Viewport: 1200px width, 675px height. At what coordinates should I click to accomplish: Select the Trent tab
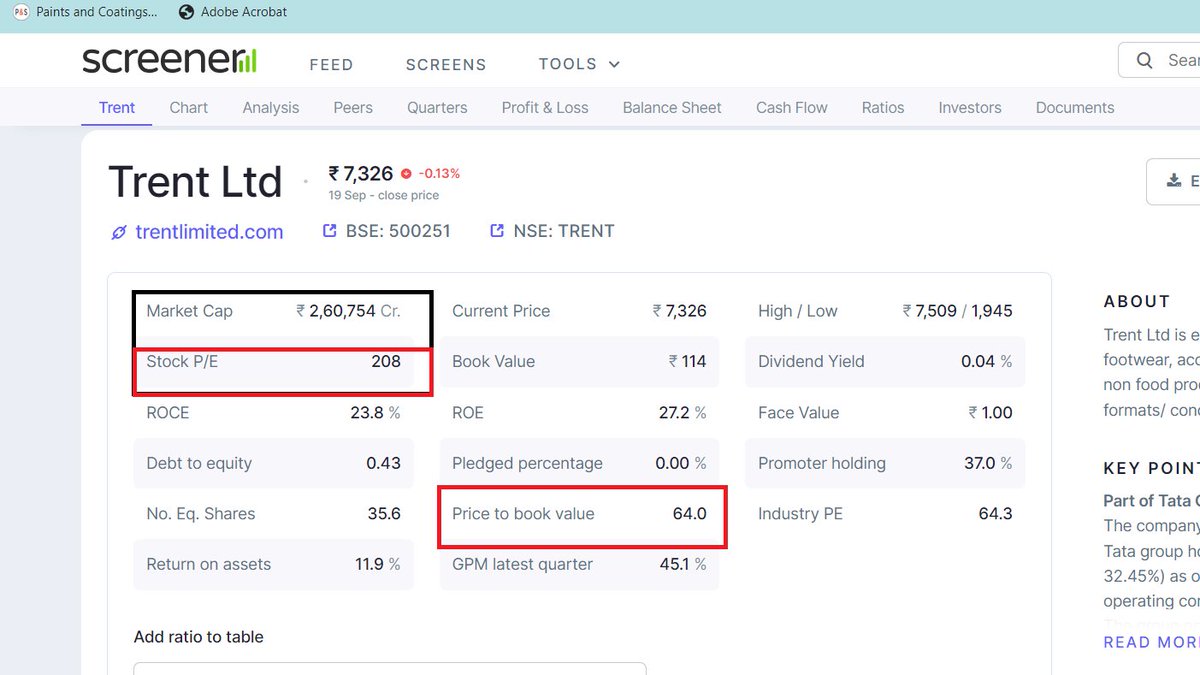[x=117, y=108]
